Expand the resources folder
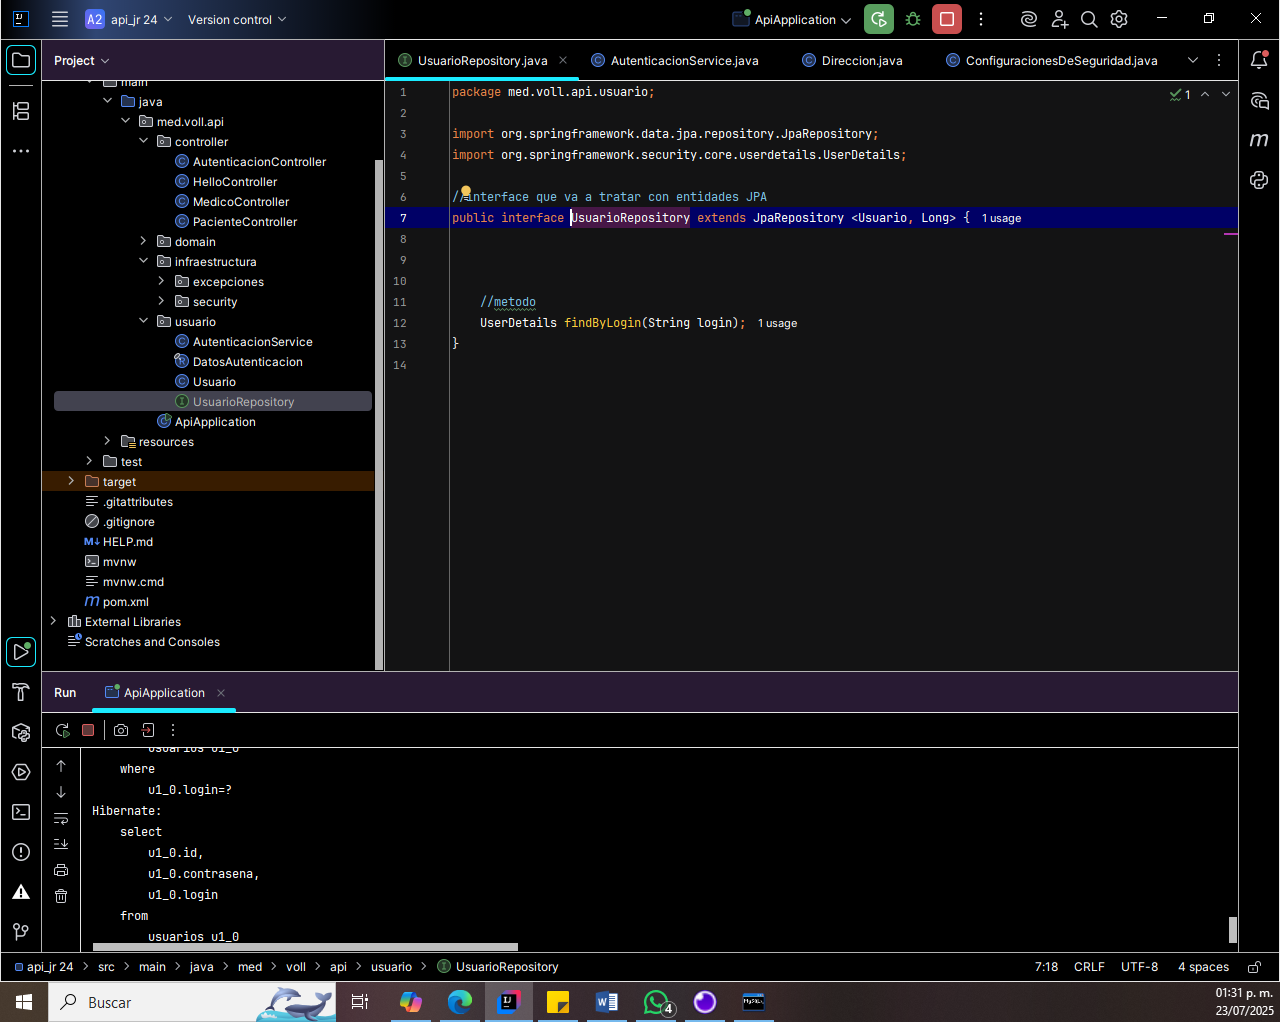 (x=108, y=441)
